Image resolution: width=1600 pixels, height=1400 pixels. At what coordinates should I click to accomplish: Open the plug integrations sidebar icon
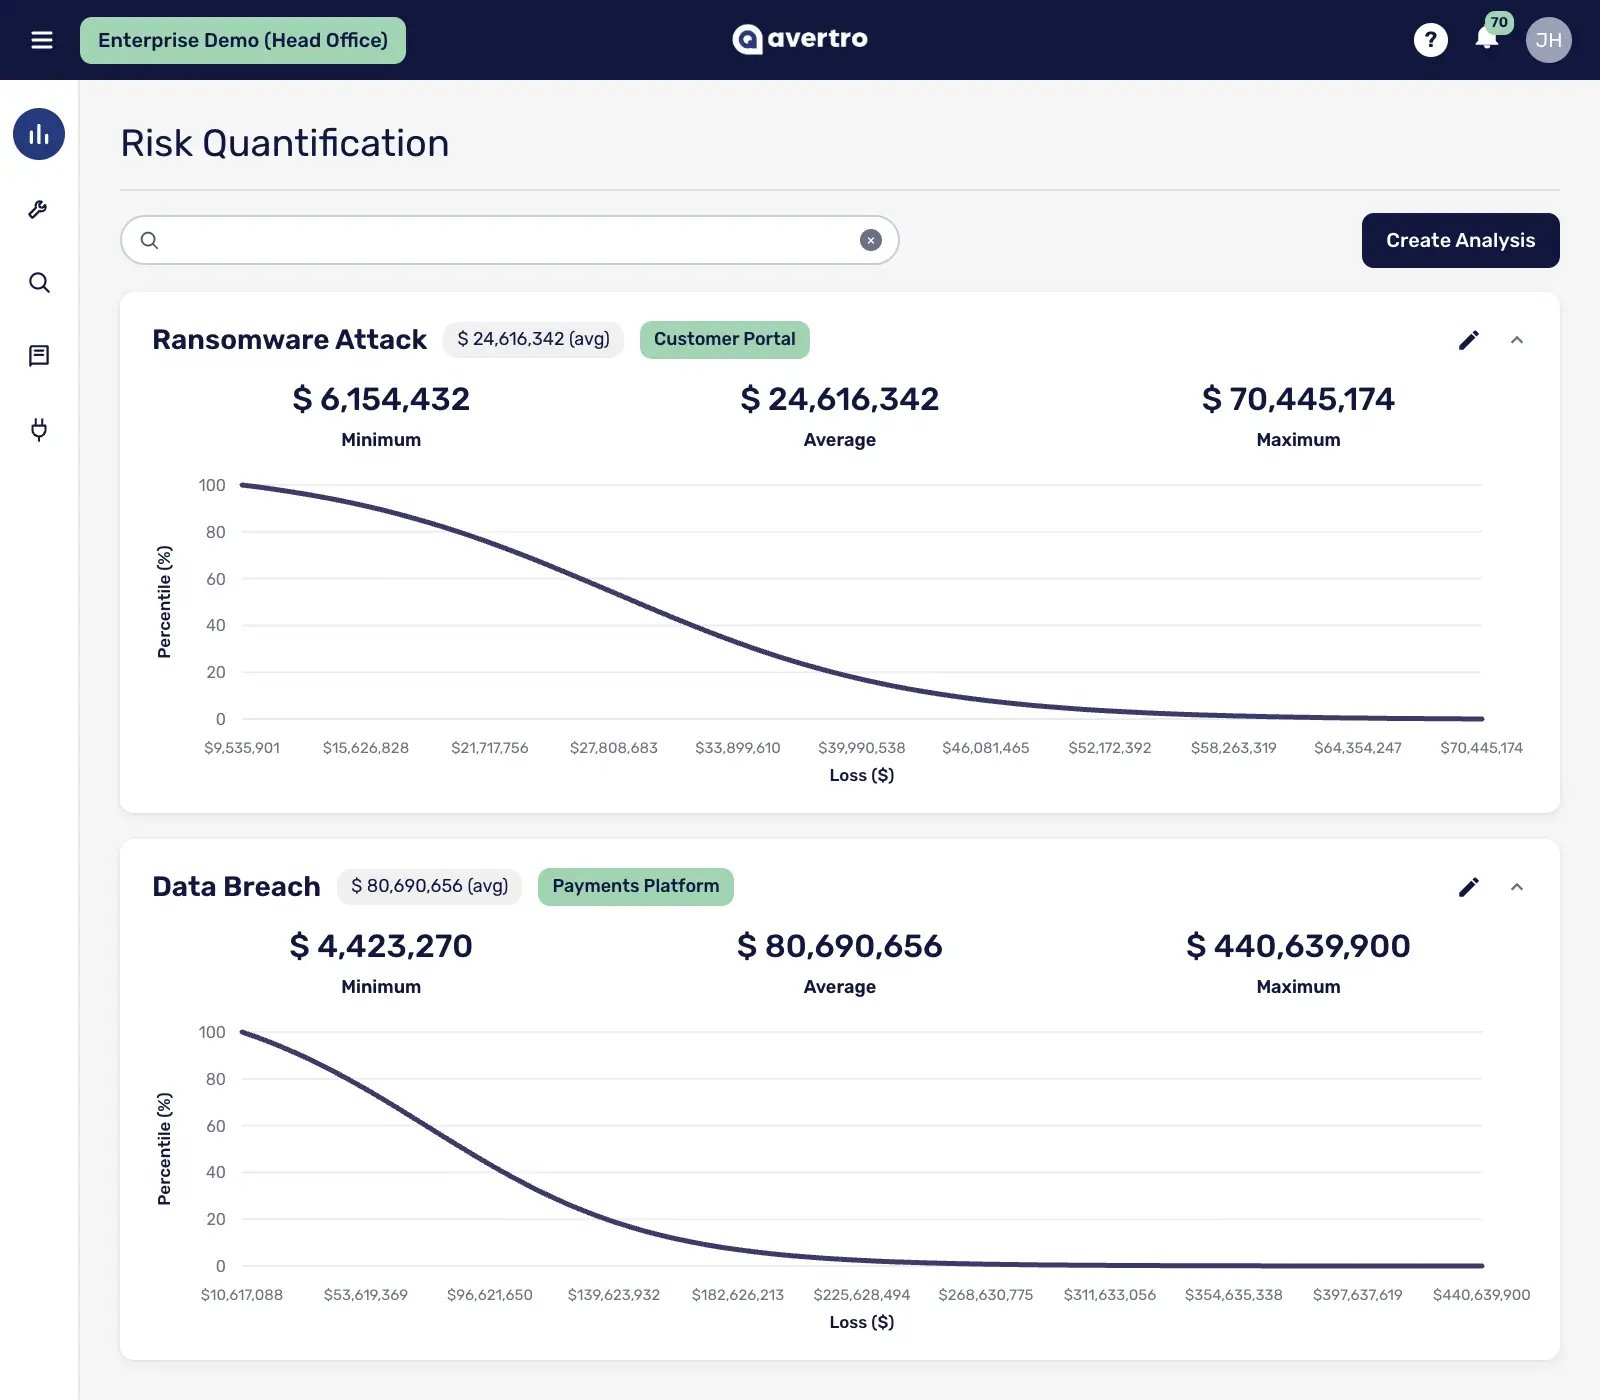(x=39, y=429)
